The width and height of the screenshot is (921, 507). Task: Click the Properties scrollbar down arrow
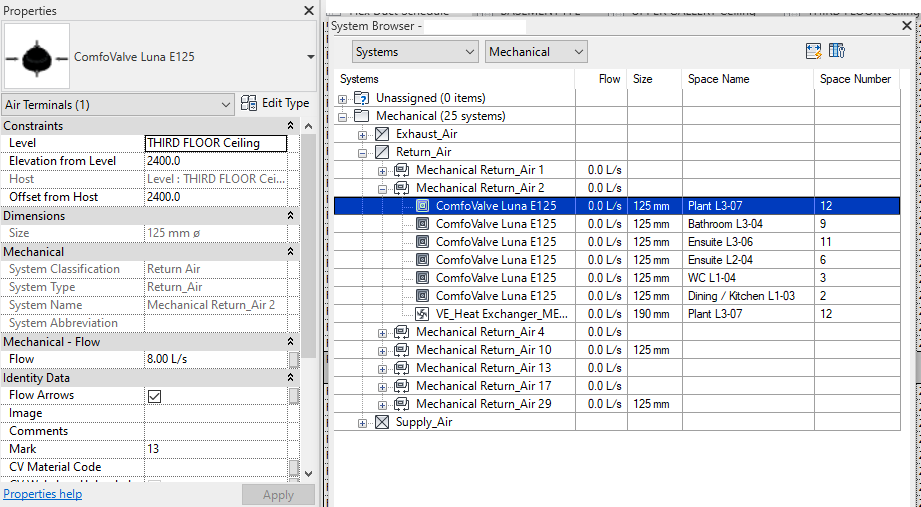coord(309,474)
